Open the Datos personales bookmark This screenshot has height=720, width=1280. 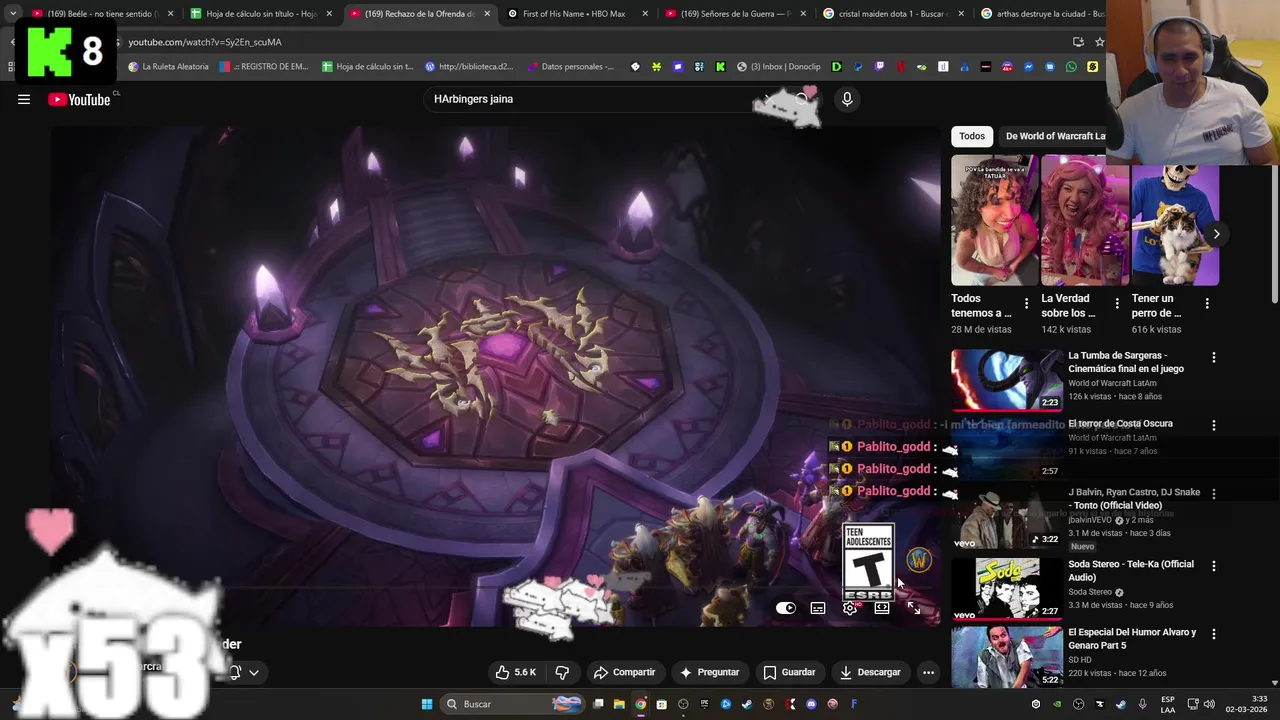coord(570,67)
